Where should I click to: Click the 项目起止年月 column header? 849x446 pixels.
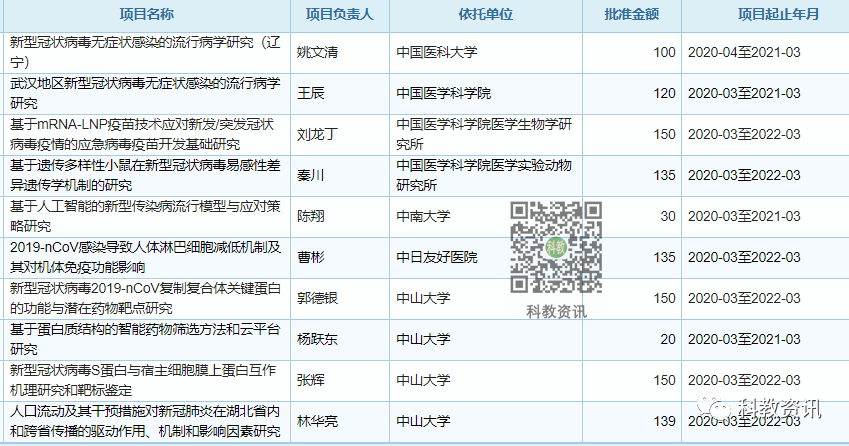tap(764, 15)
